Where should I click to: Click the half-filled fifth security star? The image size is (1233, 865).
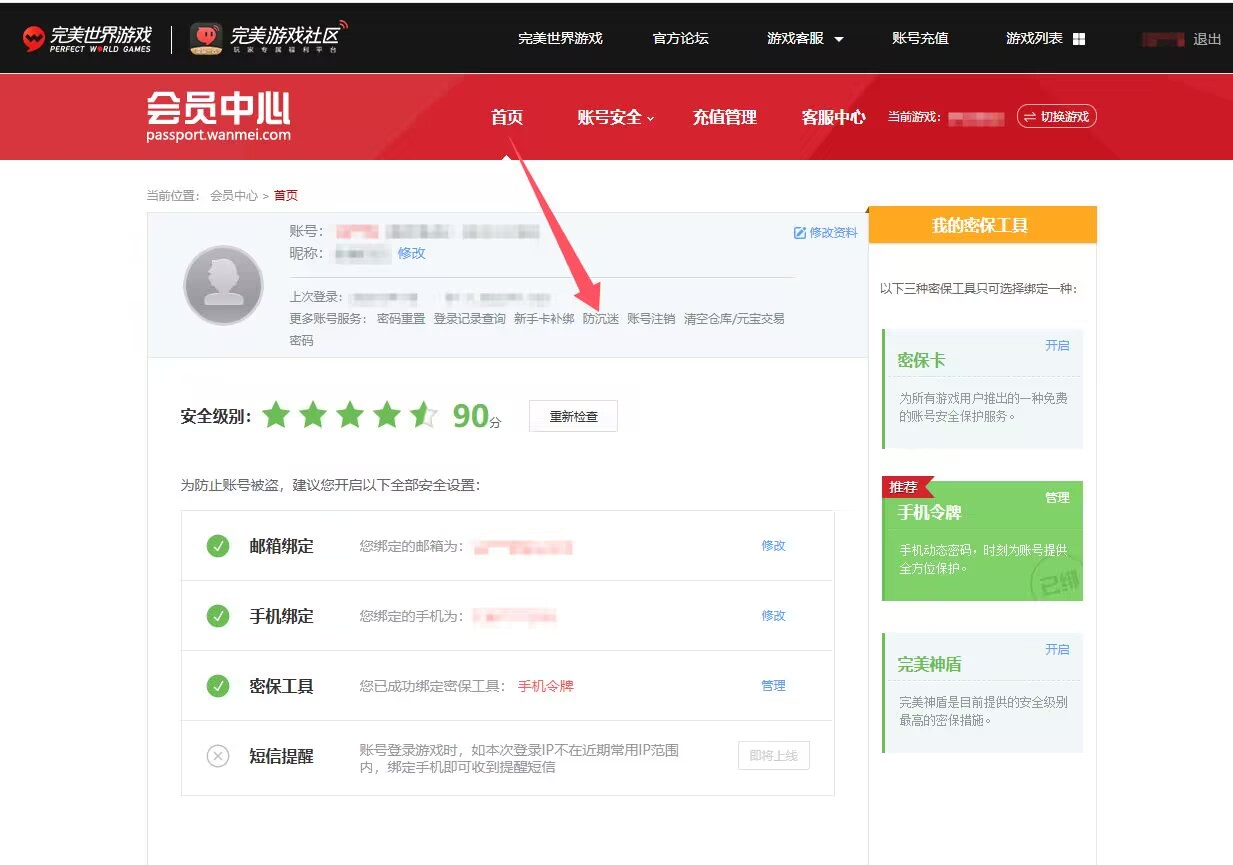click(x=424, y=415)
